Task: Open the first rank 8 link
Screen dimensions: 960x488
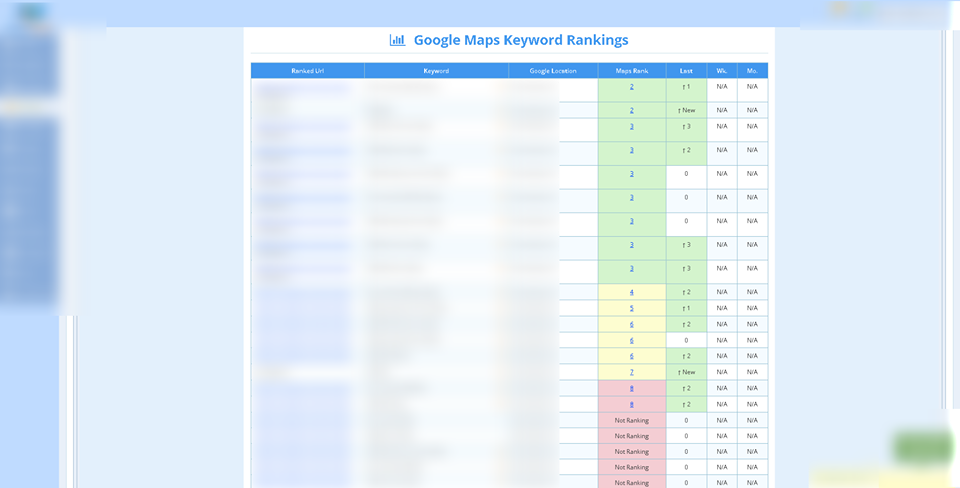Action: pos(631,388)
